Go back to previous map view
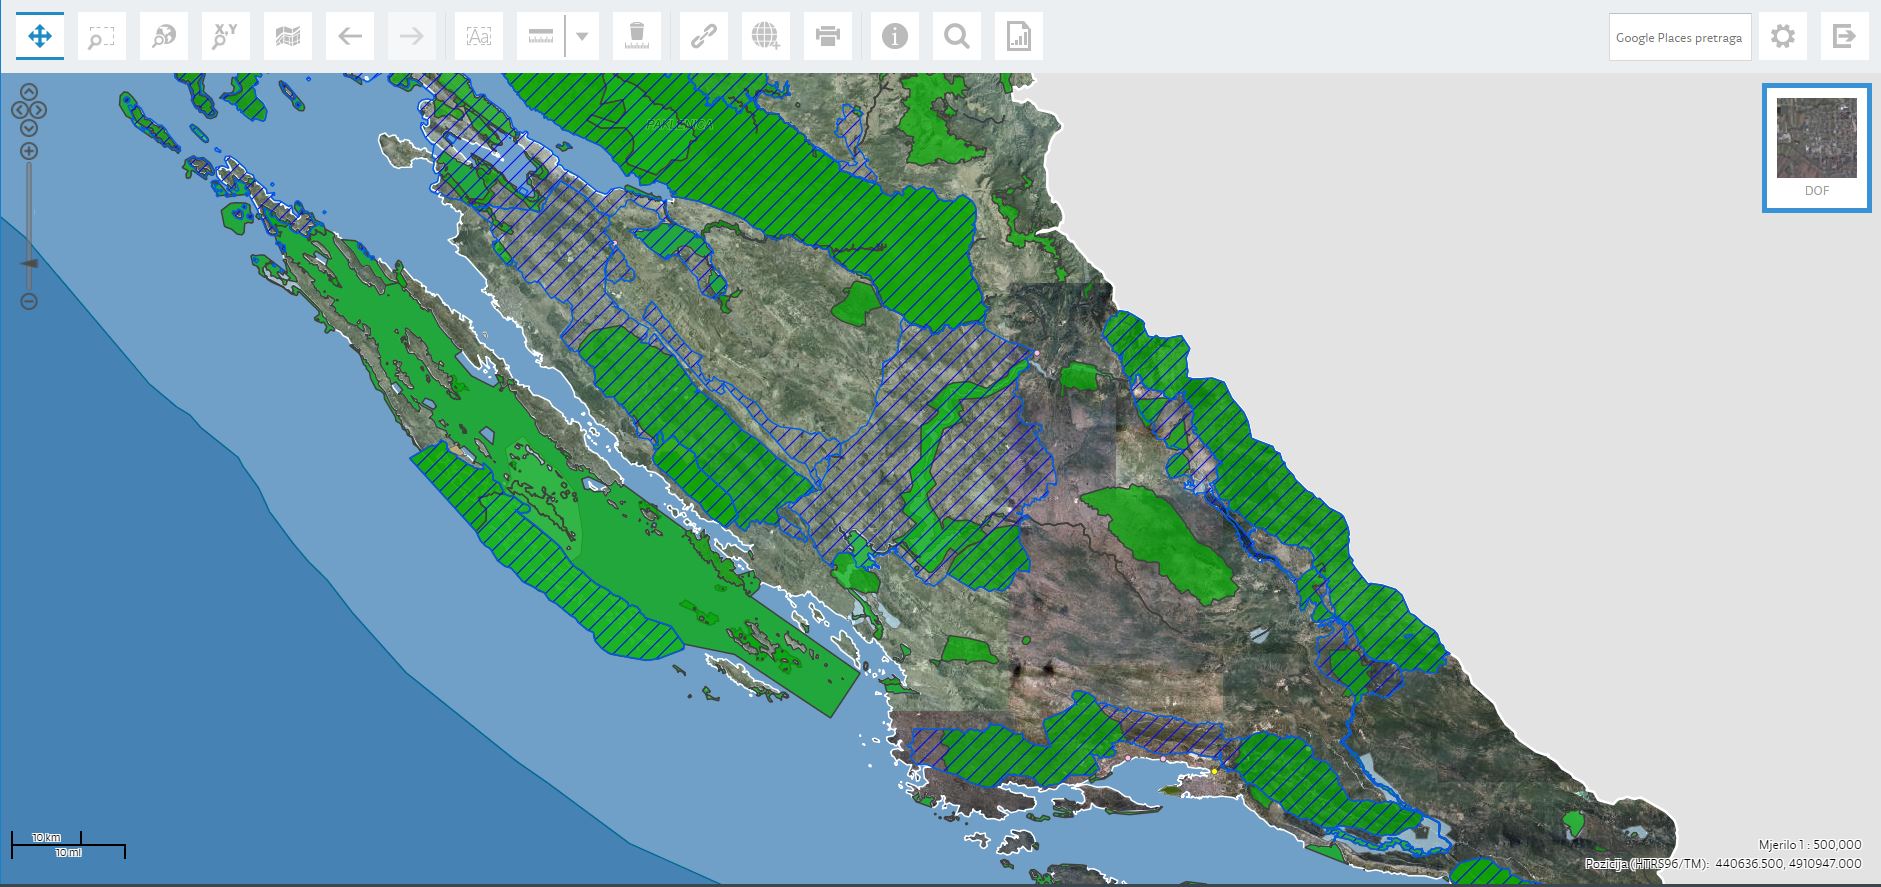The width and height of the screenshot is (1881, 887). (350, 37)
